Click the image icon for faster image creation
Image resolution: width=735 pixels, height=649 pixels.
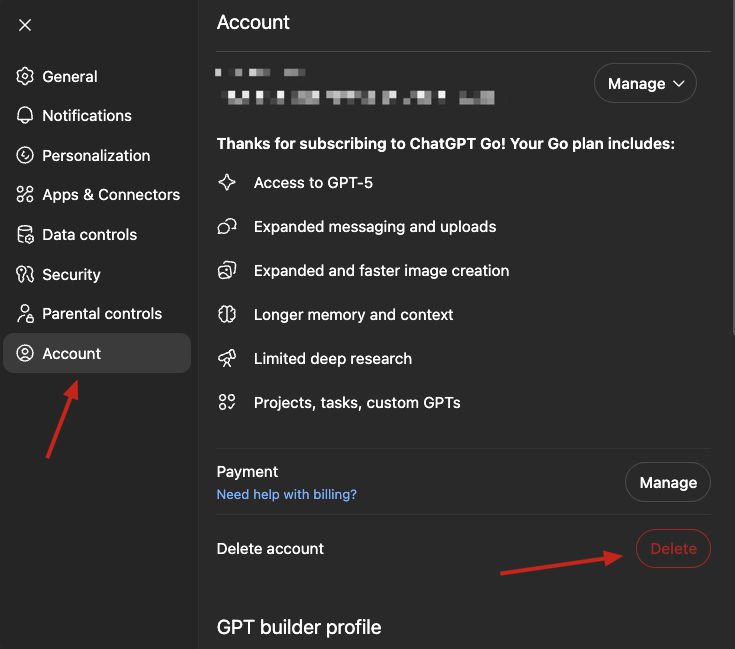227,270
